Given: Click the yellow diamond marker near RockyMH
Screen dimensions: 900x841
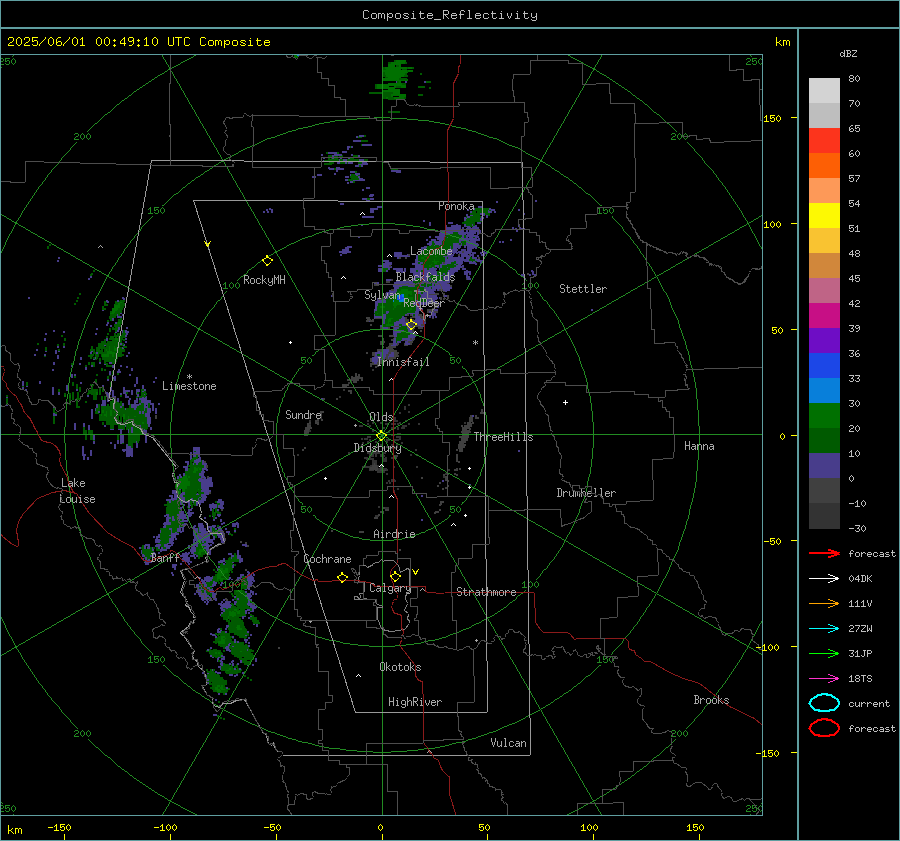Looking at the screenshot, I should pos(267,261).
